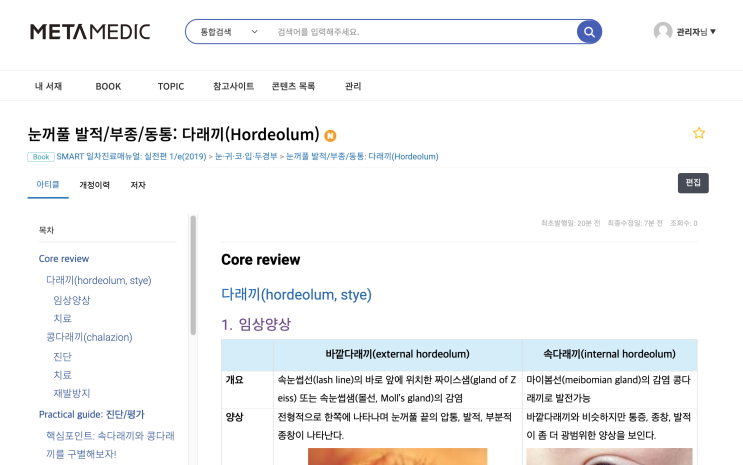This screenshot has width=743, height=465.
Task: Click the 양상 row label
Action: click(235, 417)
